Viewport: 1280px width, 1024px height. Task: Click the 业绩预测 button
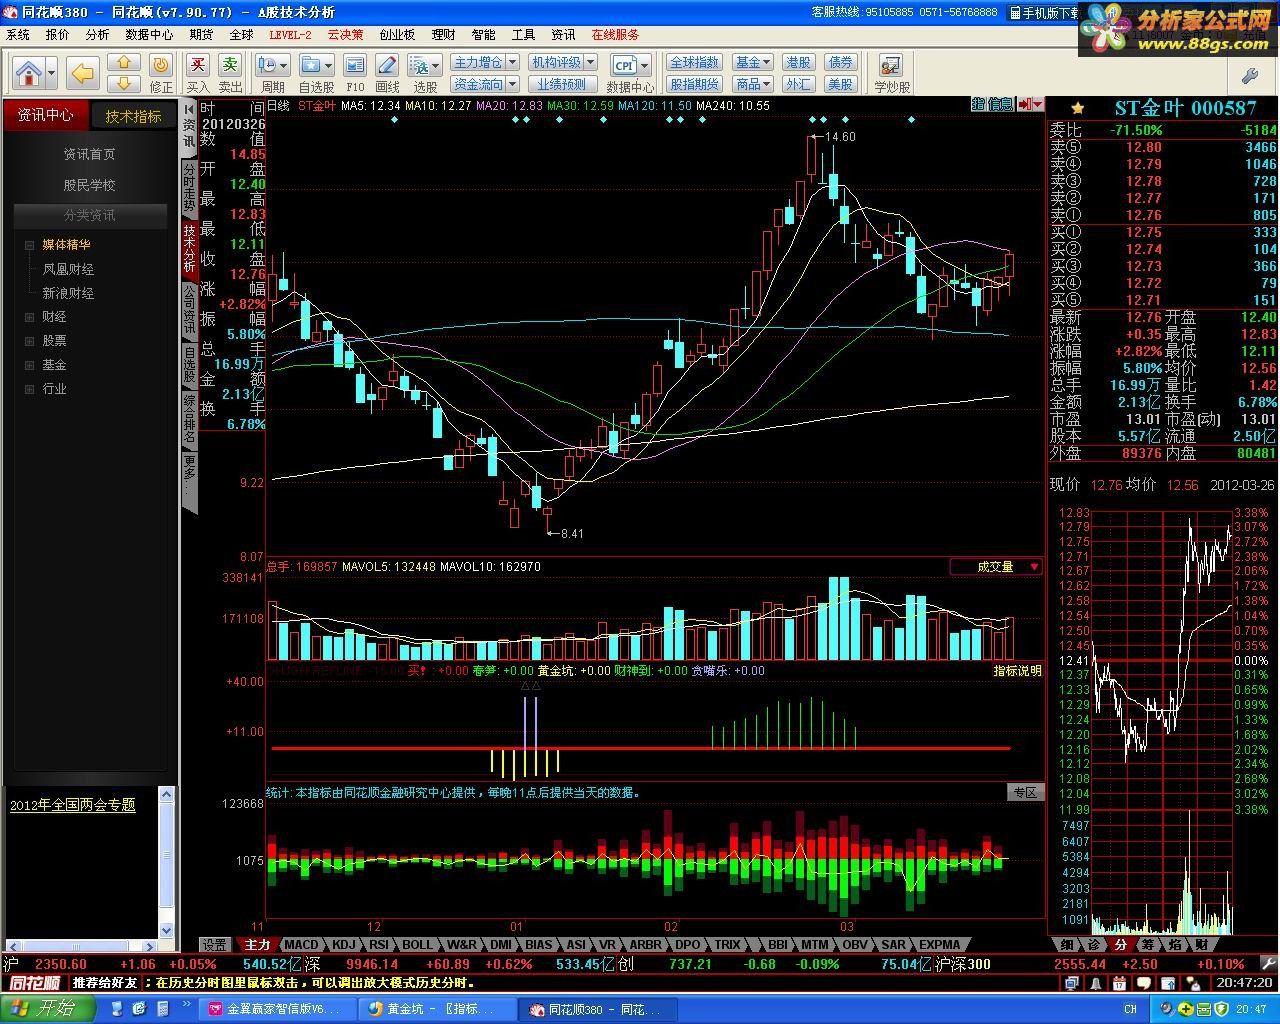(x=562, y=84)
